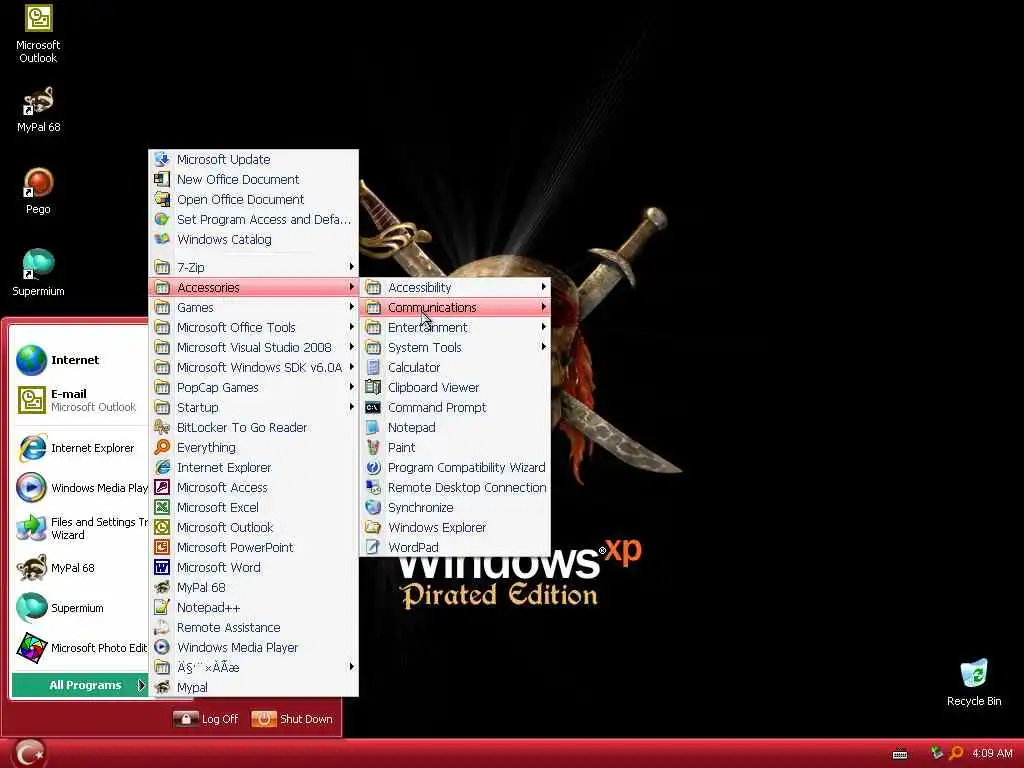
Task: Open the garbled-name folder above Mypal
Action: point(253,667)
